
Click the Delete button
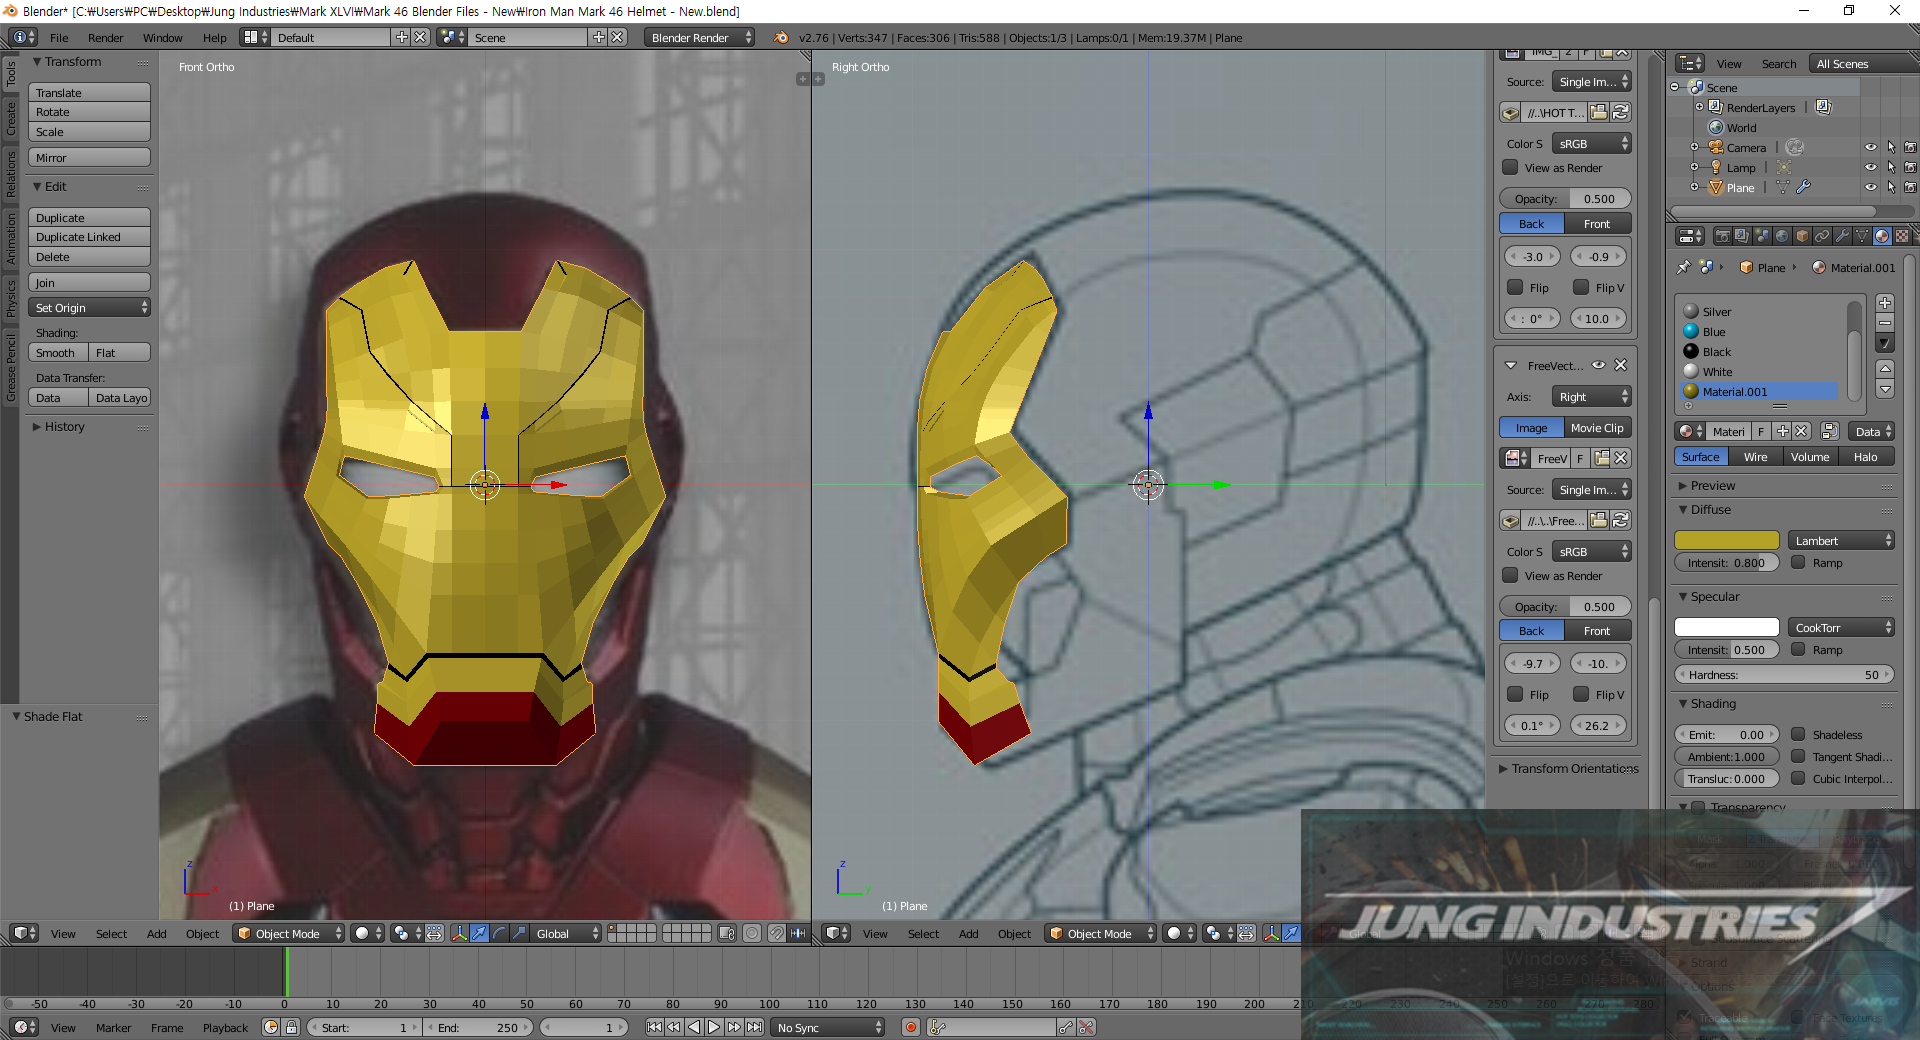[89, 257]
